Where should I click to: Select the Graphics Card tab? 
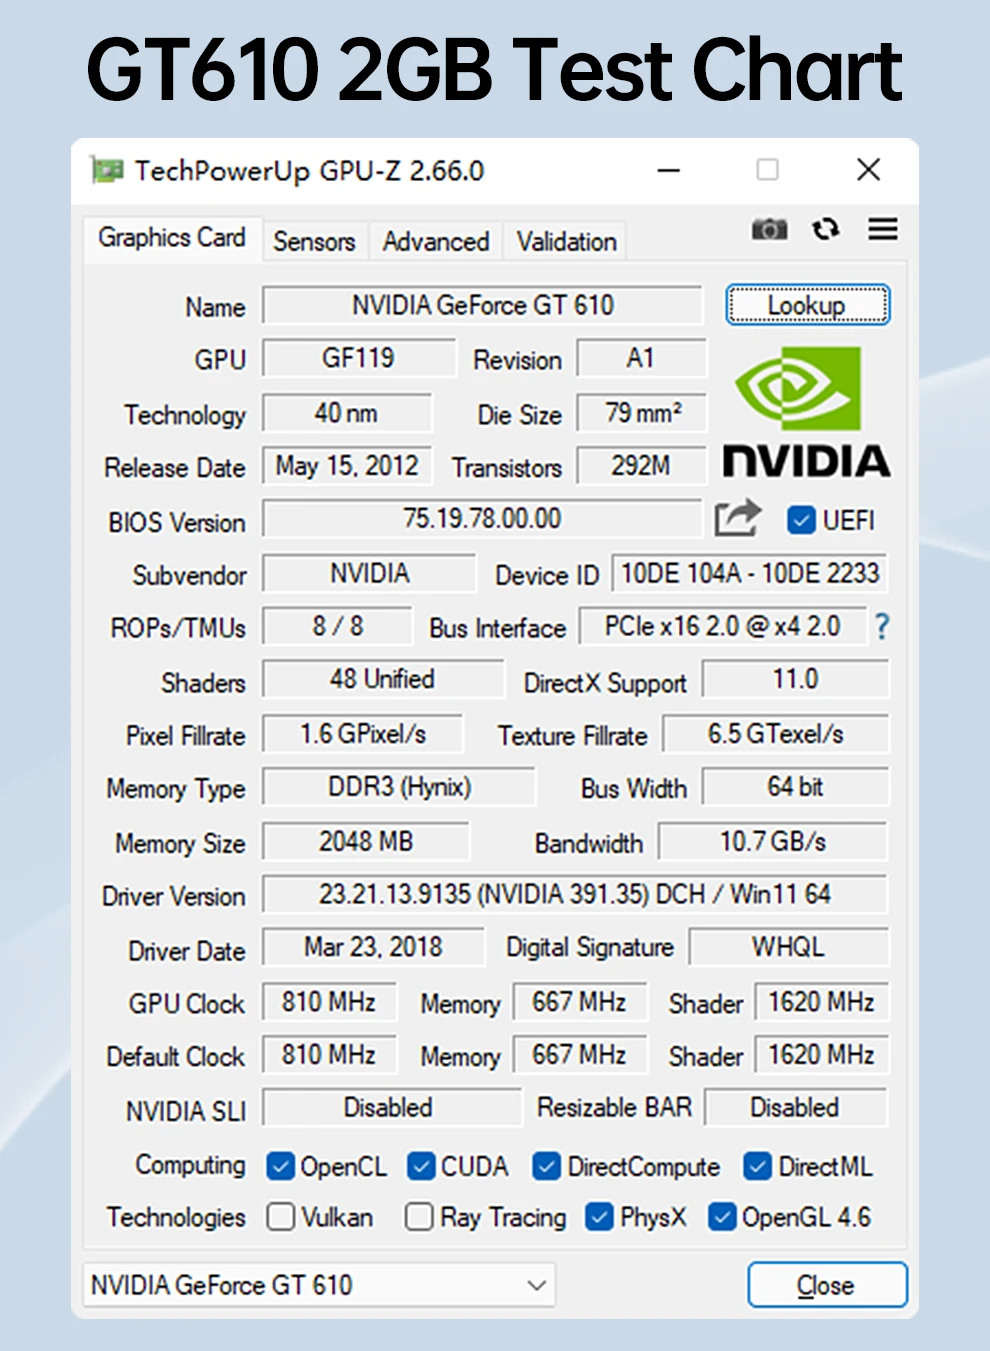(172, 238)
